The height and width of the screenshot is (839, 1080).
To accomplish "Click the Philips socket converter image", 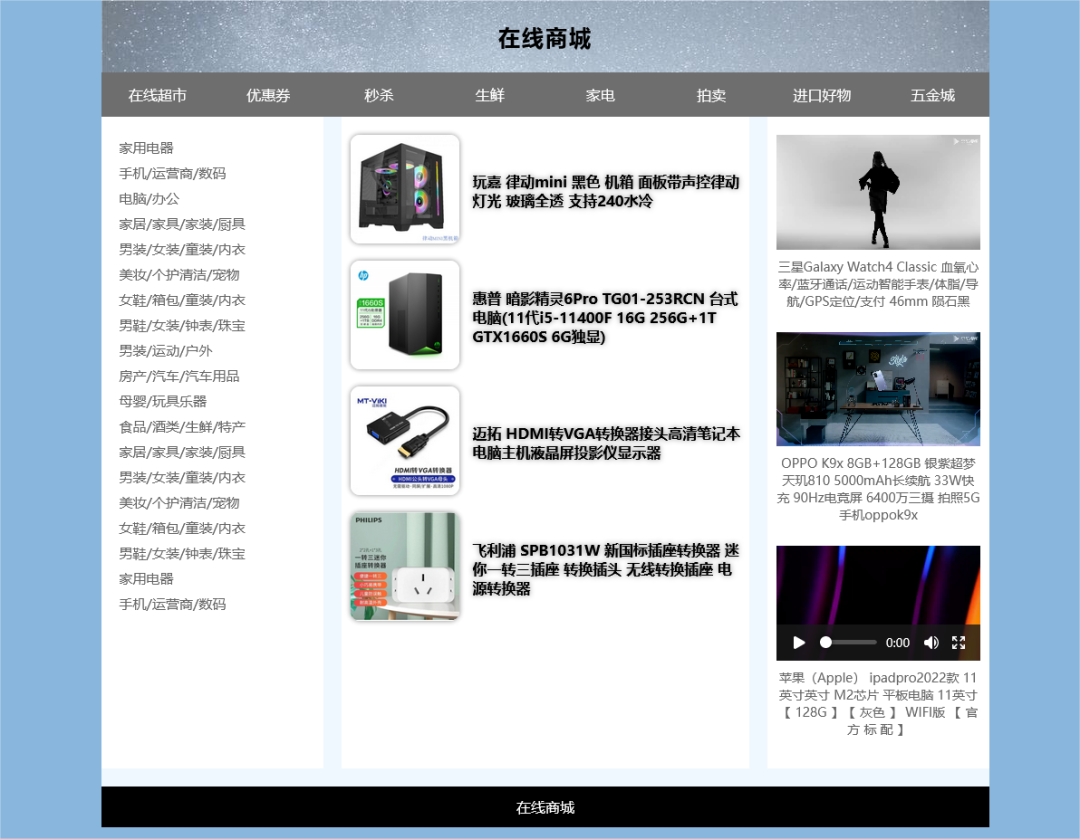I will pyautogui.click(x=405, y=567).
